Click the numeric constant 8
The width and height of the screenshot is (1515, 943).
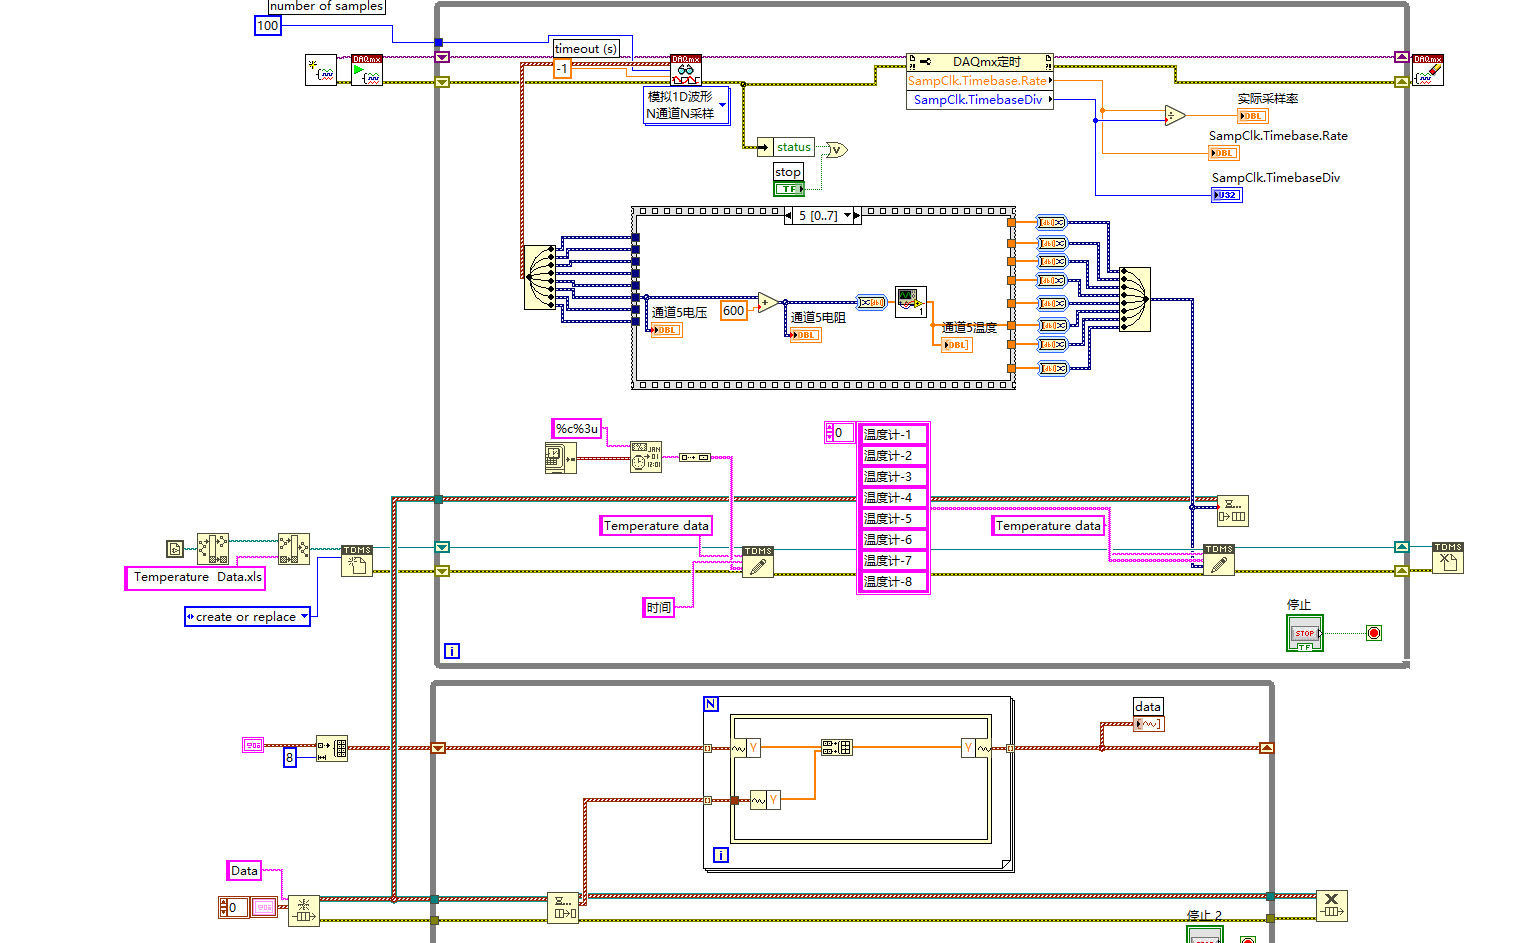(x=290, y=758)
